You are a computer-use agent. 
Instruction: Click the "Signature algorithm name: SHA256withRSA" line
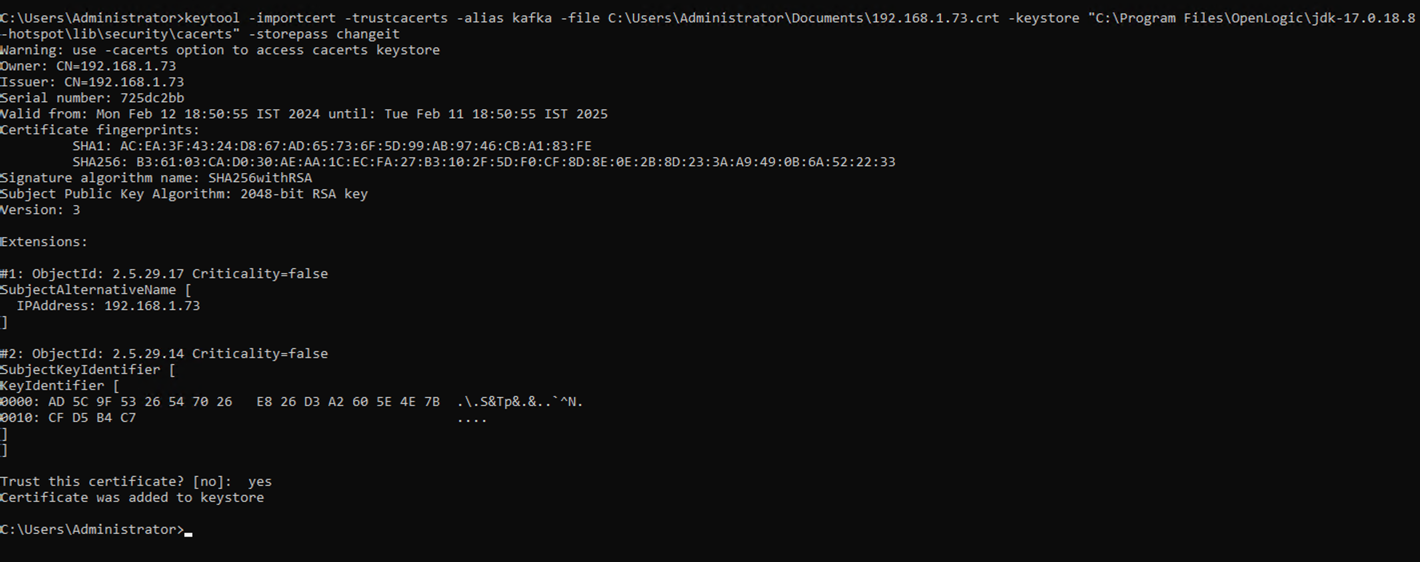(156, 178)
